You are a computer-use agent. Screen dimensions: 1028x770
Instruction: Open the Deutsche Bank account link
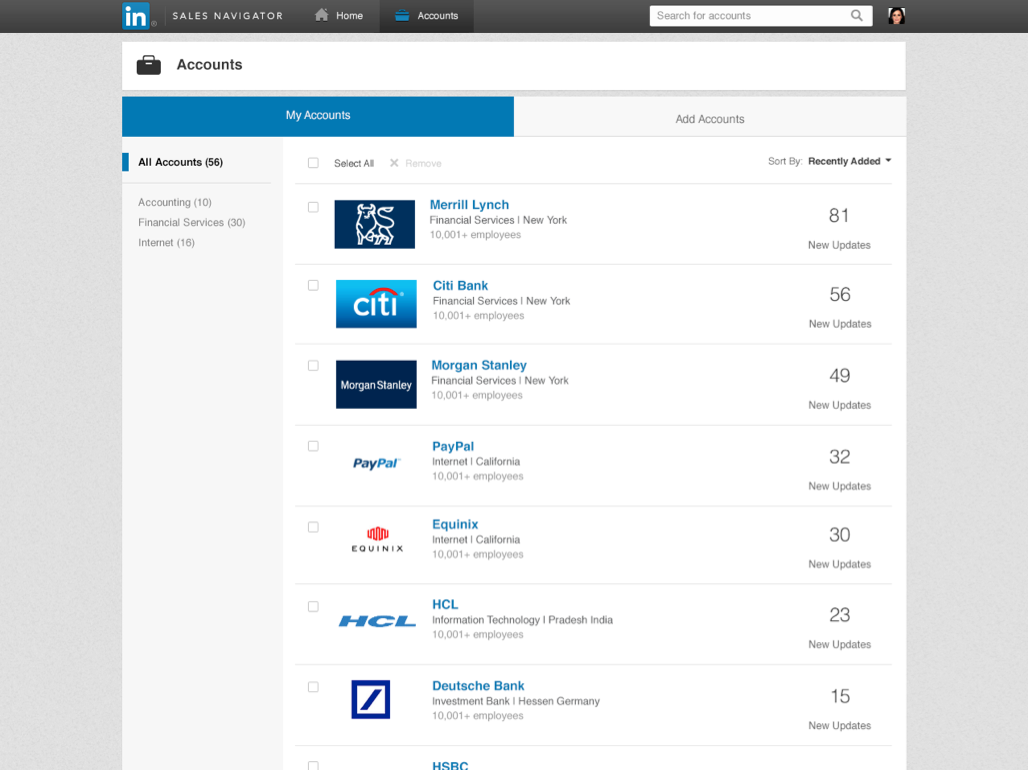[x=478, y=685]
